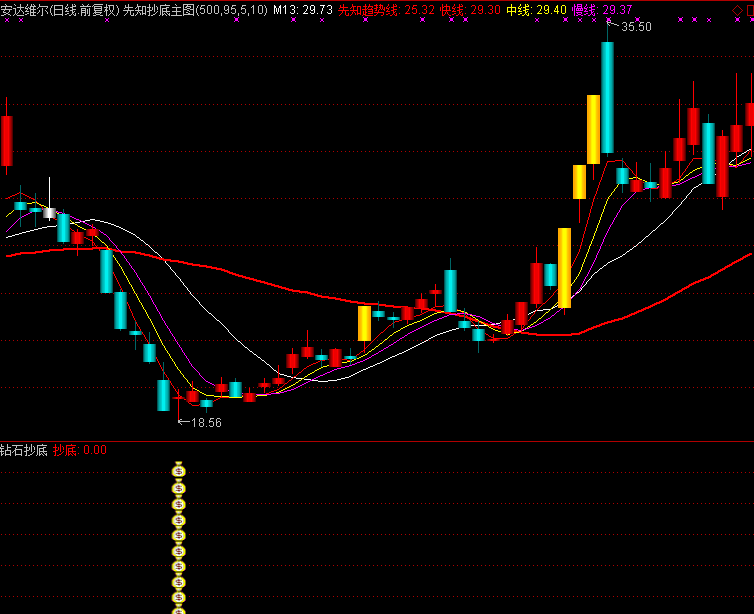Select the M13 value label

302,10
